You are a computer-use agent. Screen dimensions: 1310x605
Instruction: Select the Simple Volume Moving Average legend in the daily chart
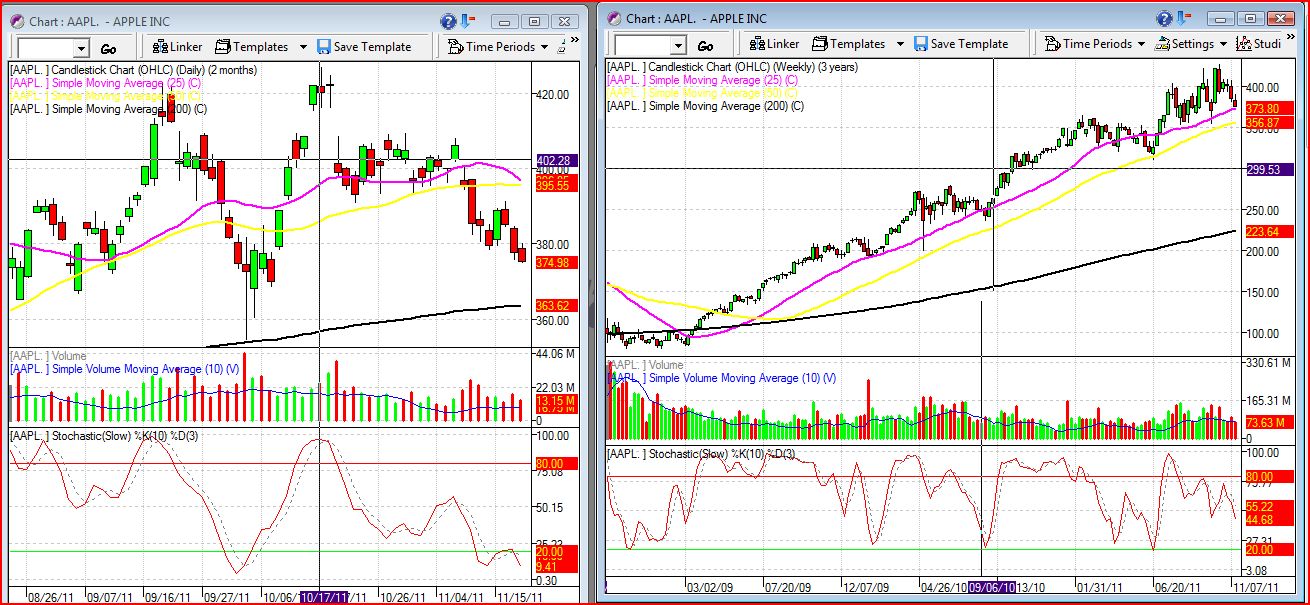(124, 369)
